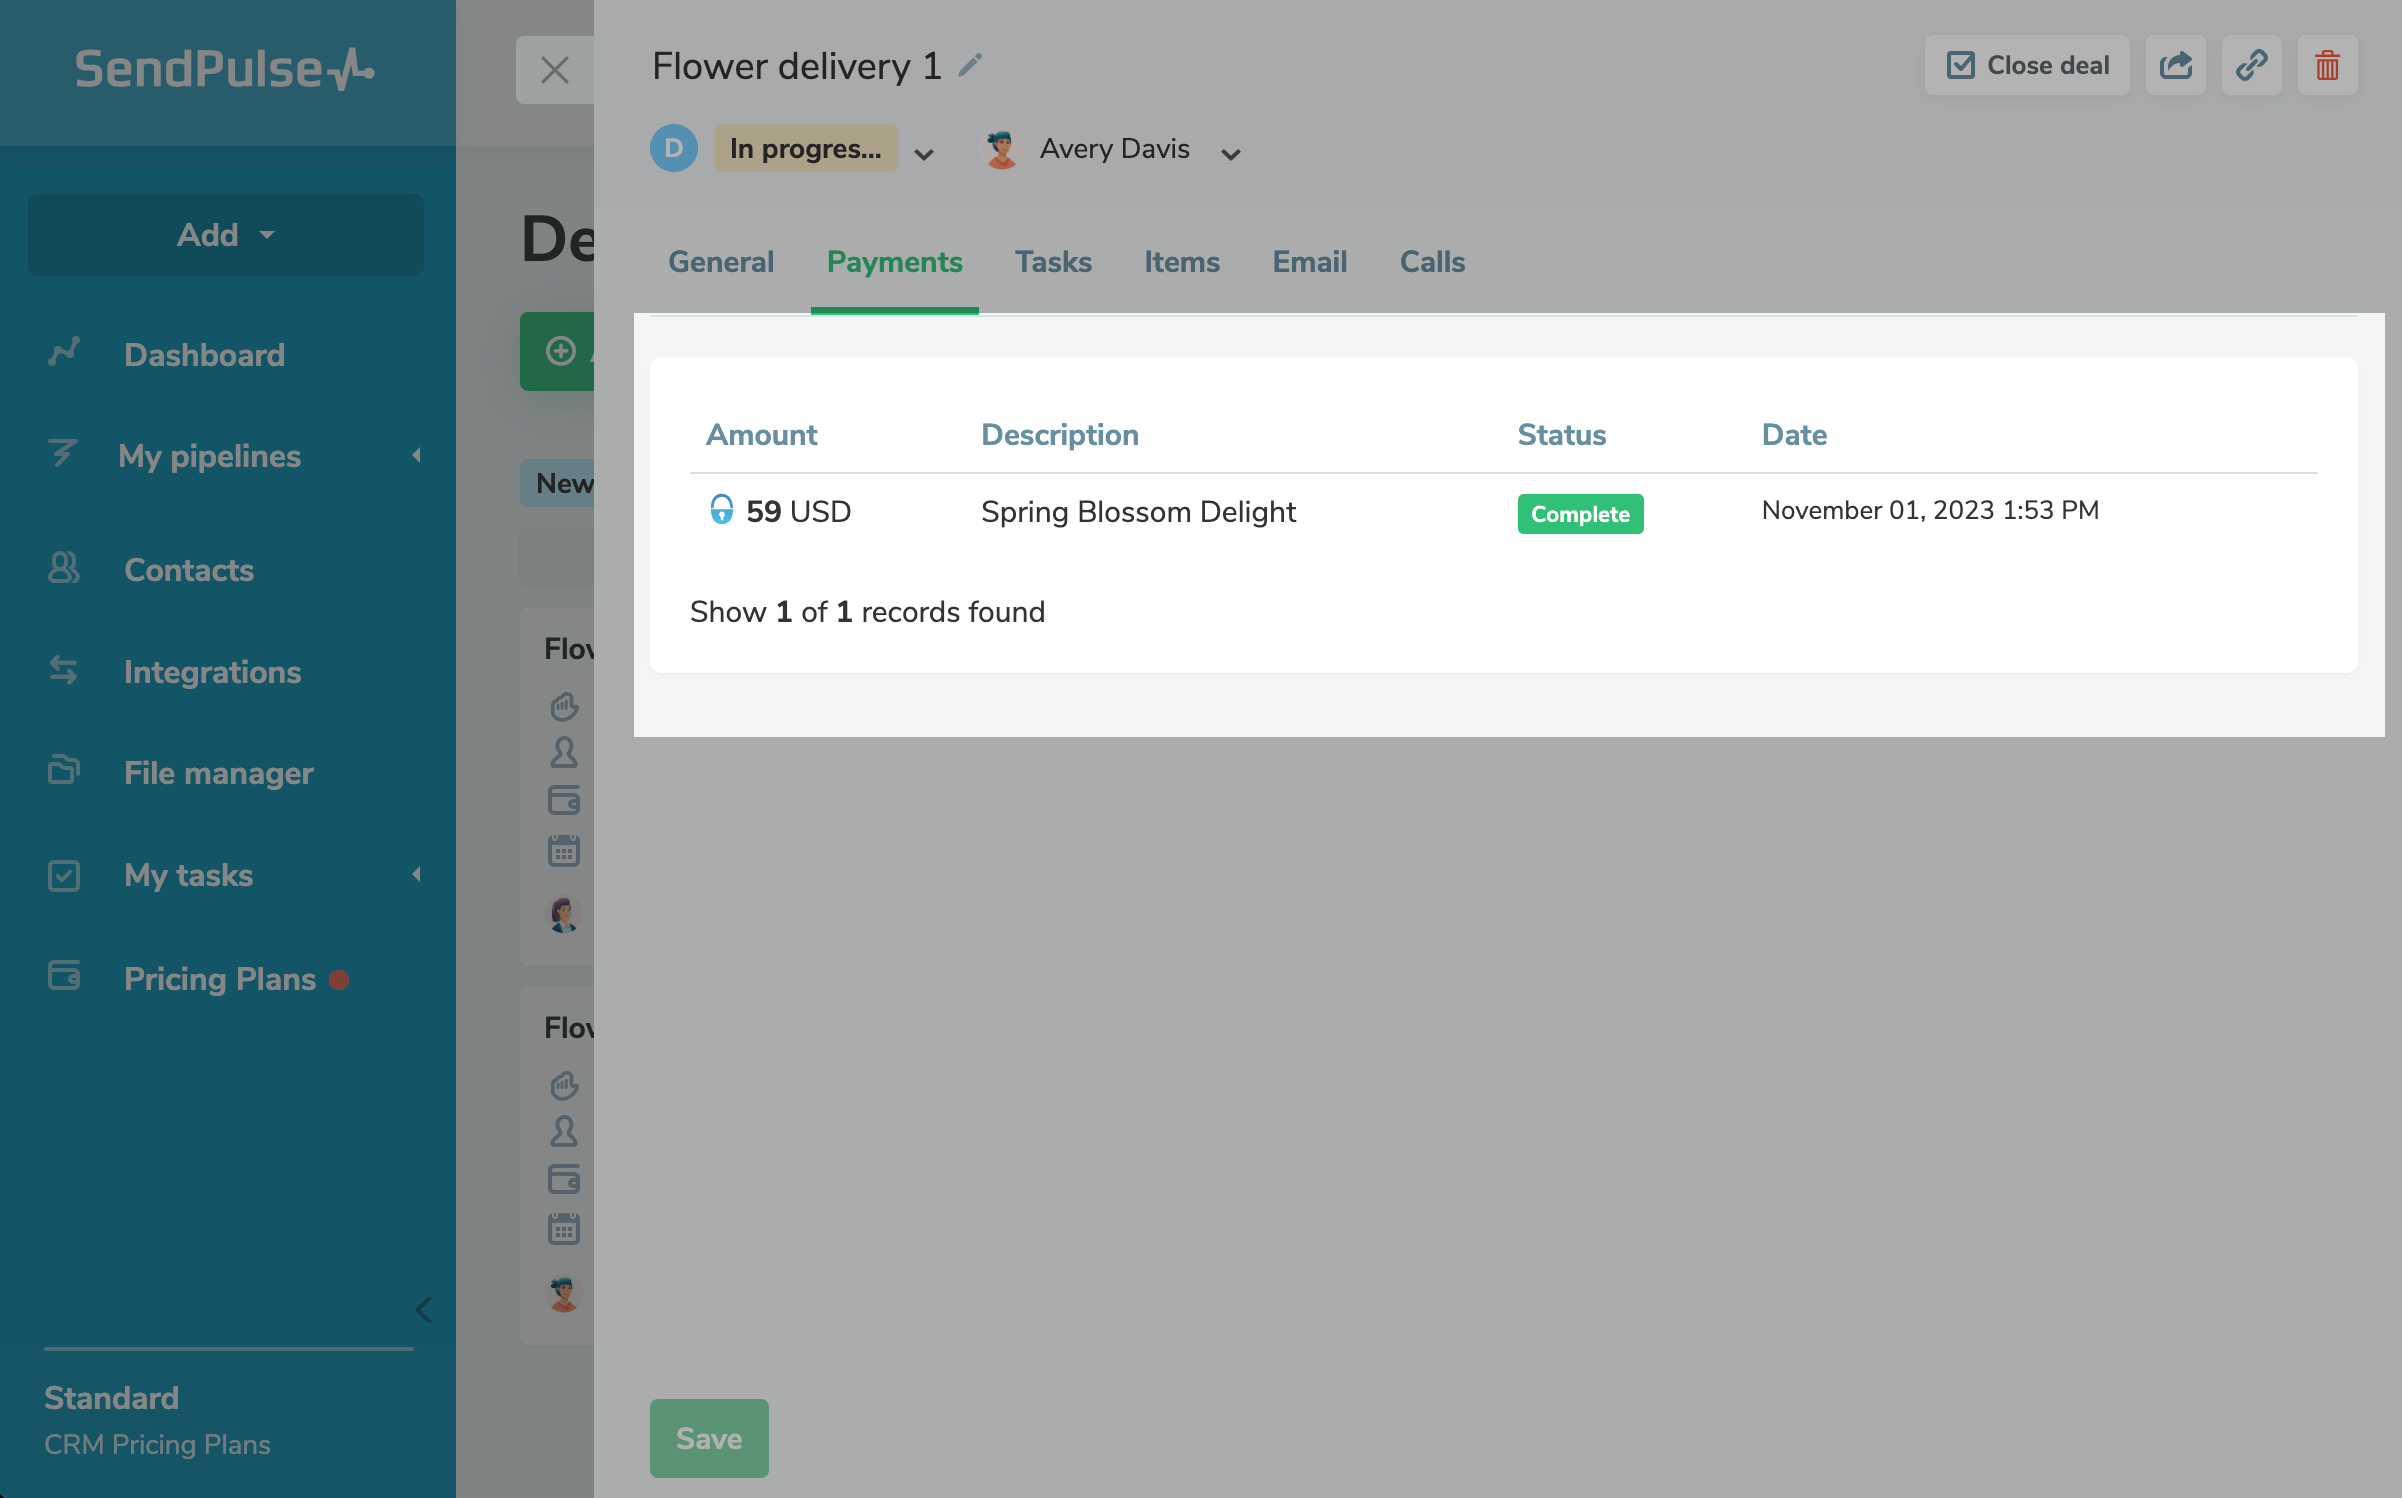Click the pencil icon to rename deal

coord(970,66)
